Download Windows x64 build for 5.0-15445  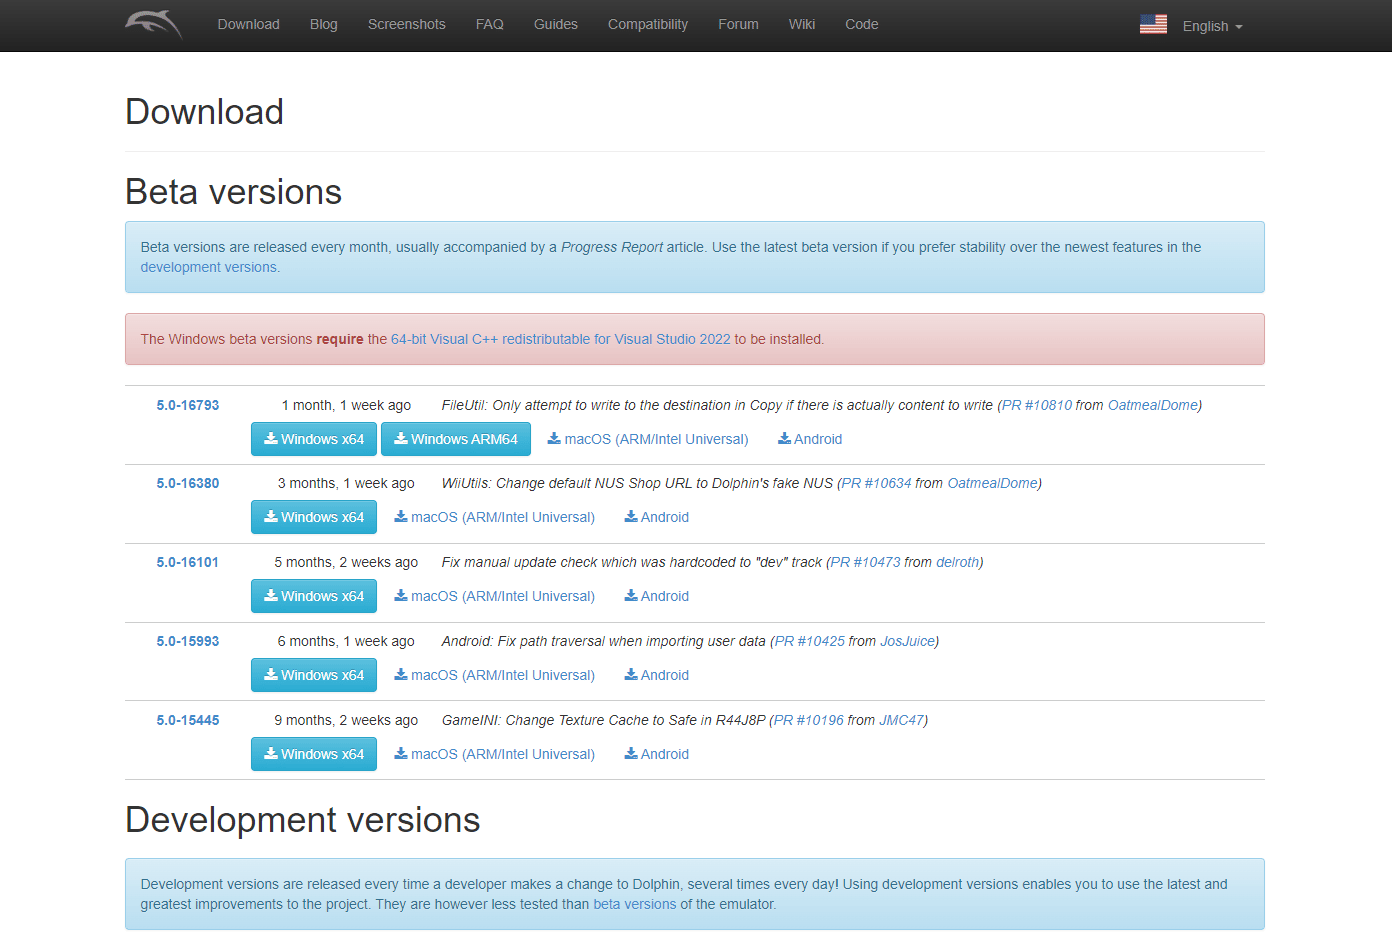(314, 754)
